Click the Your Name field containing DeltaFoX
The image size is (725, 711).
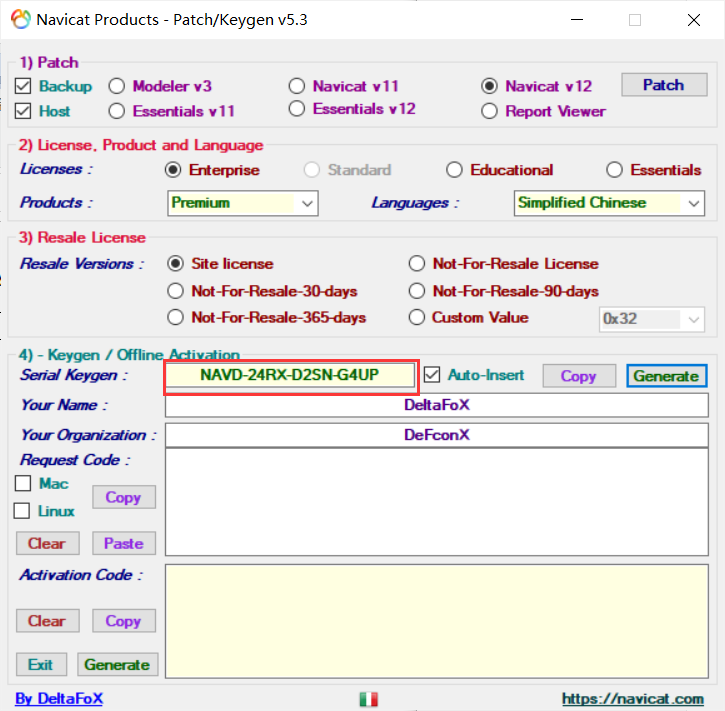436,405
